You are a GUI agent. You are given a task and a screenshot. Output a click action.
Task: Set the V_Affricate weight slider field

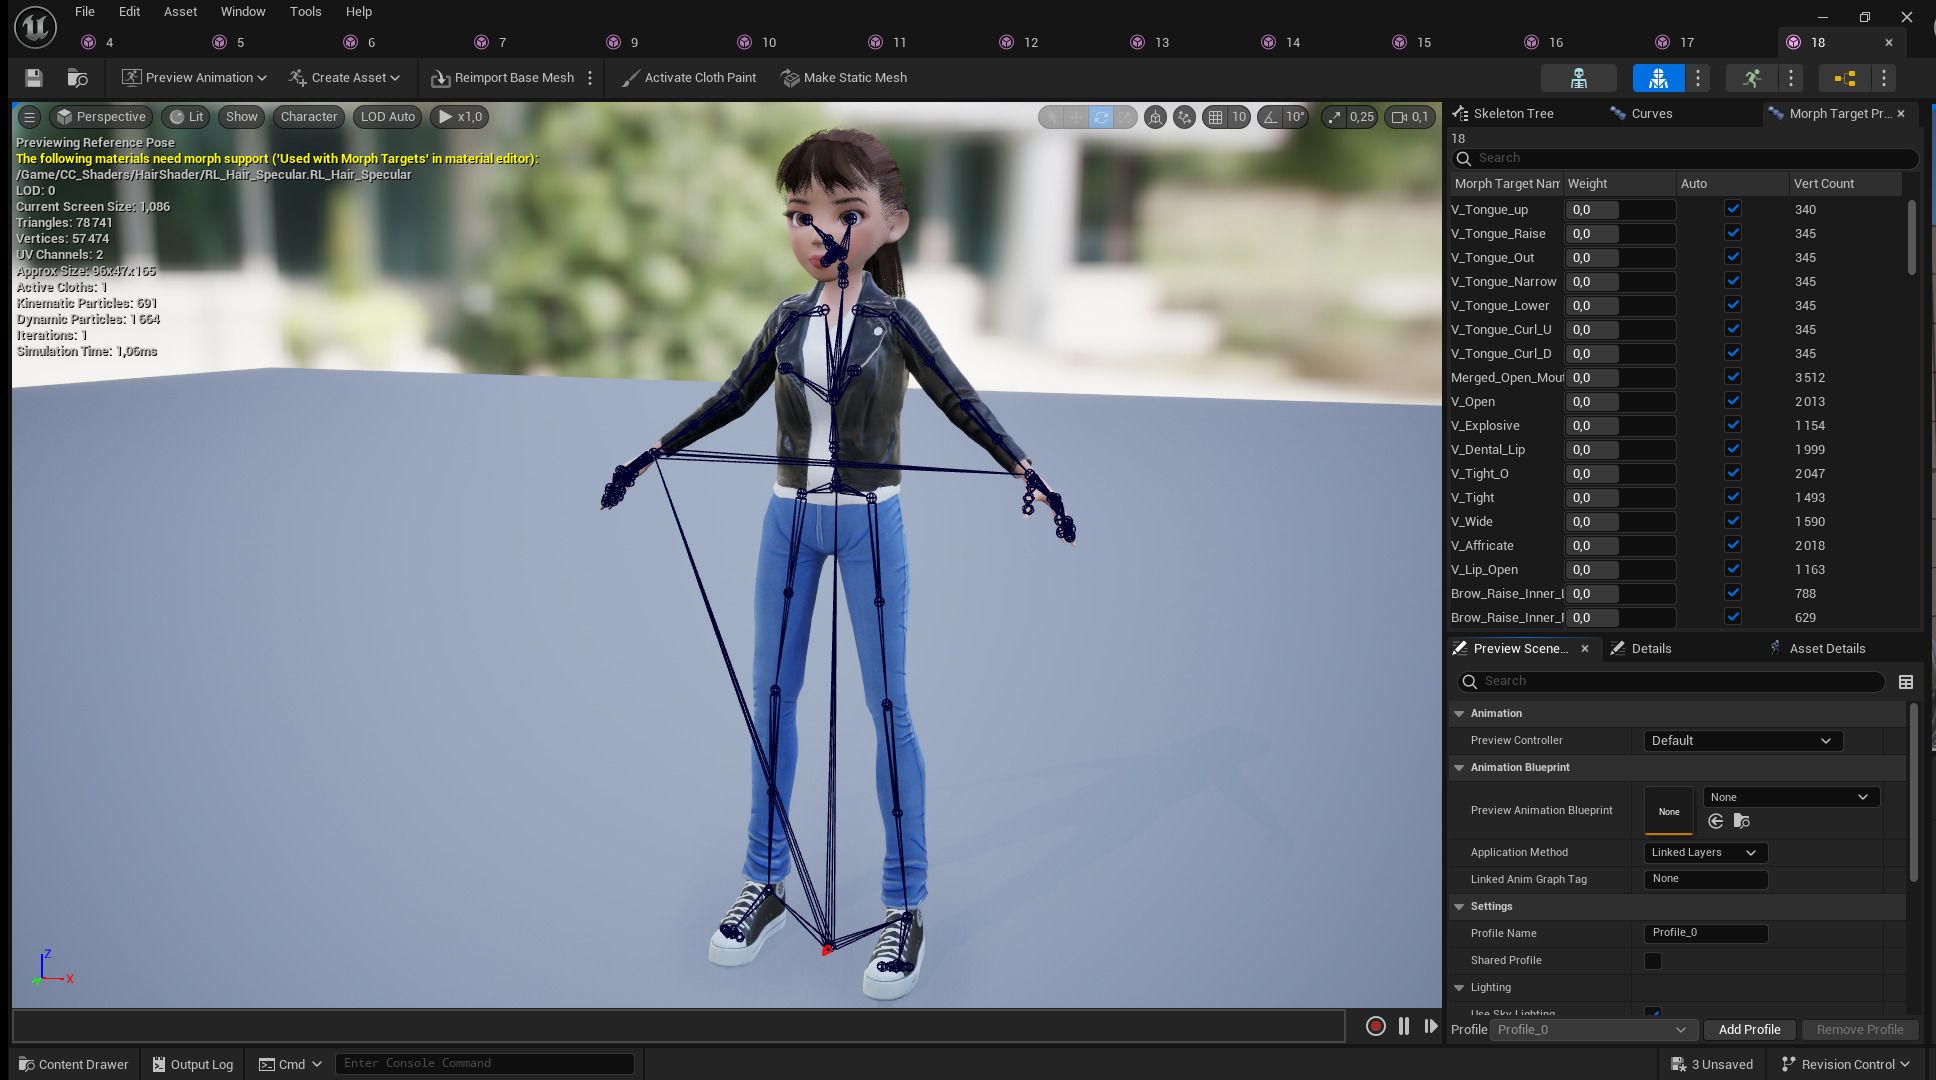pos(1620,546)
